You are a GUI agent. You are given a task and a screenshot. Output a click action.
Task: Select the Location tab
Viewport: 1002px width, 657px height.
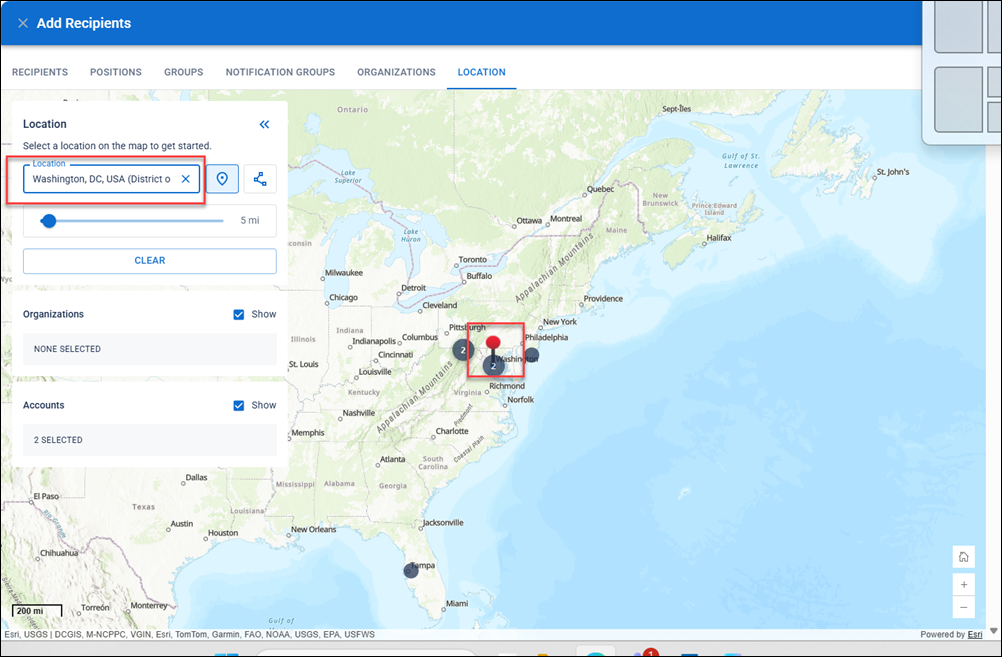coord(481,72)
